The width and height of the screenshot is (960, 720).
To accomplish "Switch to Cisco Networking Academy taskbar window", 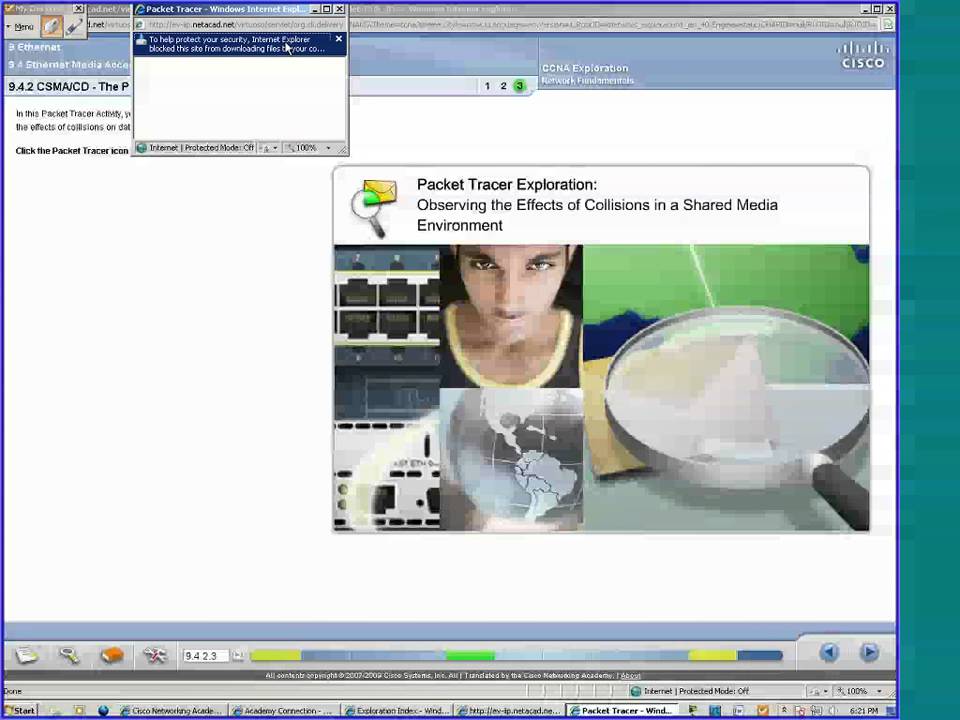I will [171, 711].
